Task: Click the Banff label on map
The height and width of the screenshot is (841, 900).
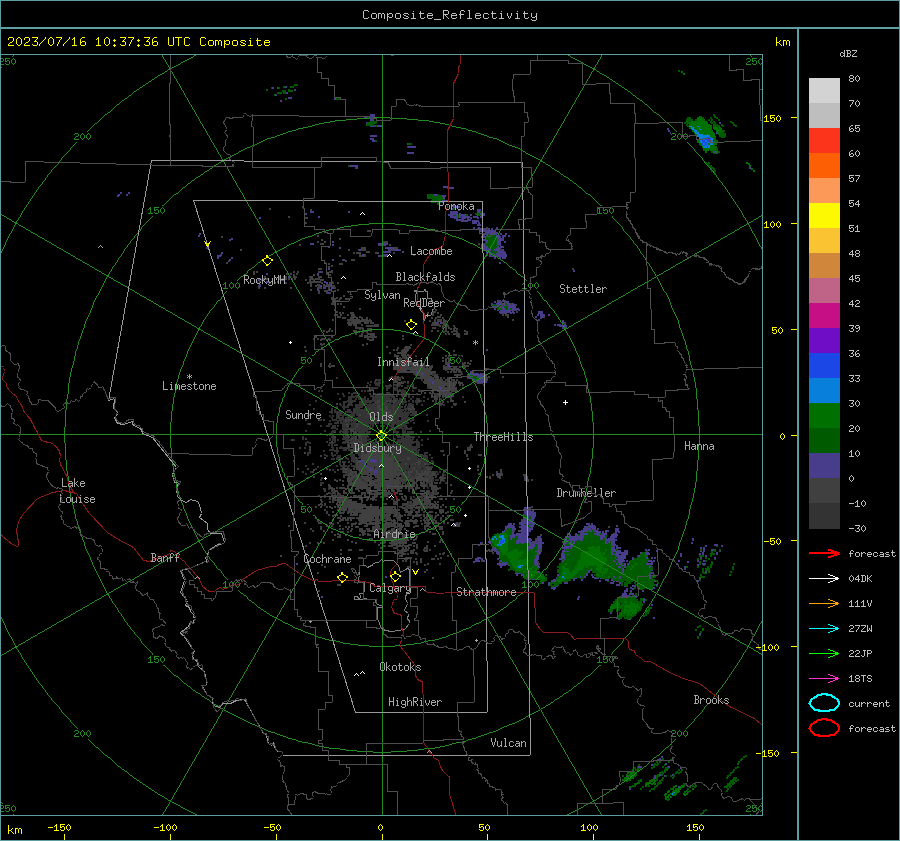Action: point(165,557)
